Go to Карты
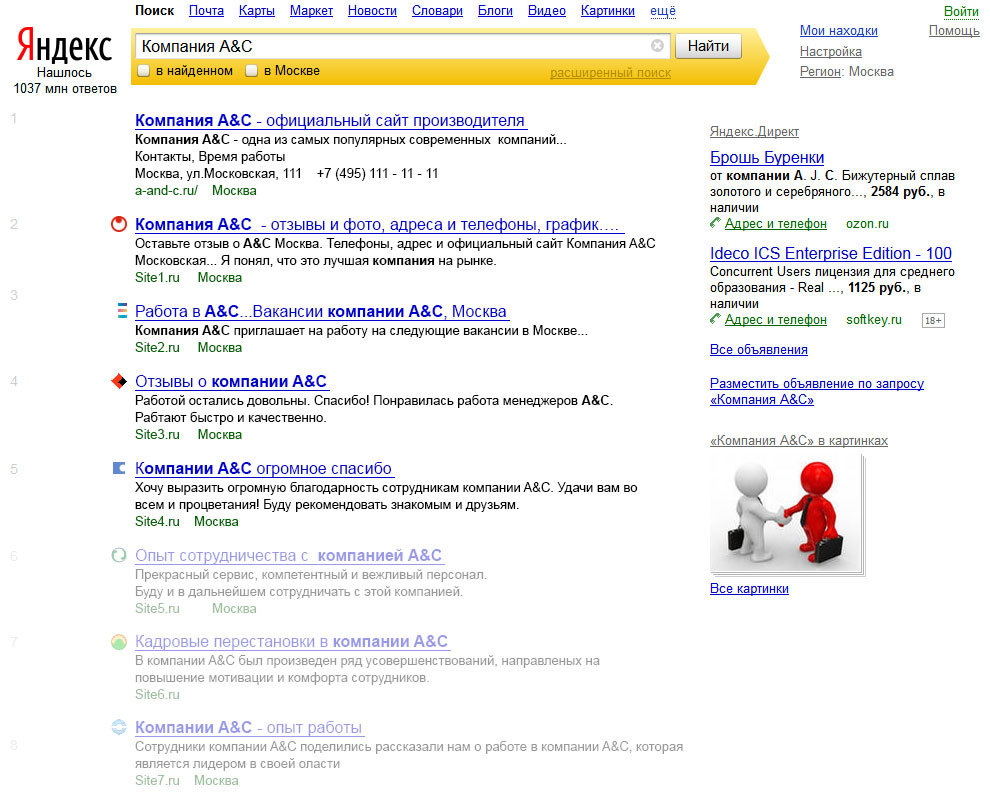990x811 pixels. click(257, 11)
